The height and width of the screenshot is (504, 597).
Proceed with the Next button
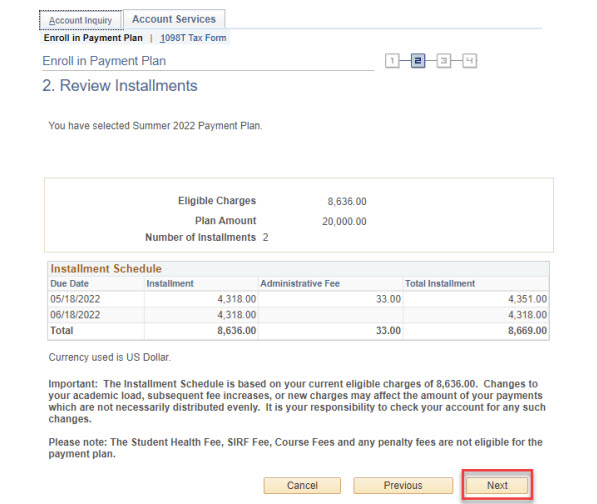(x=497, y=485)
